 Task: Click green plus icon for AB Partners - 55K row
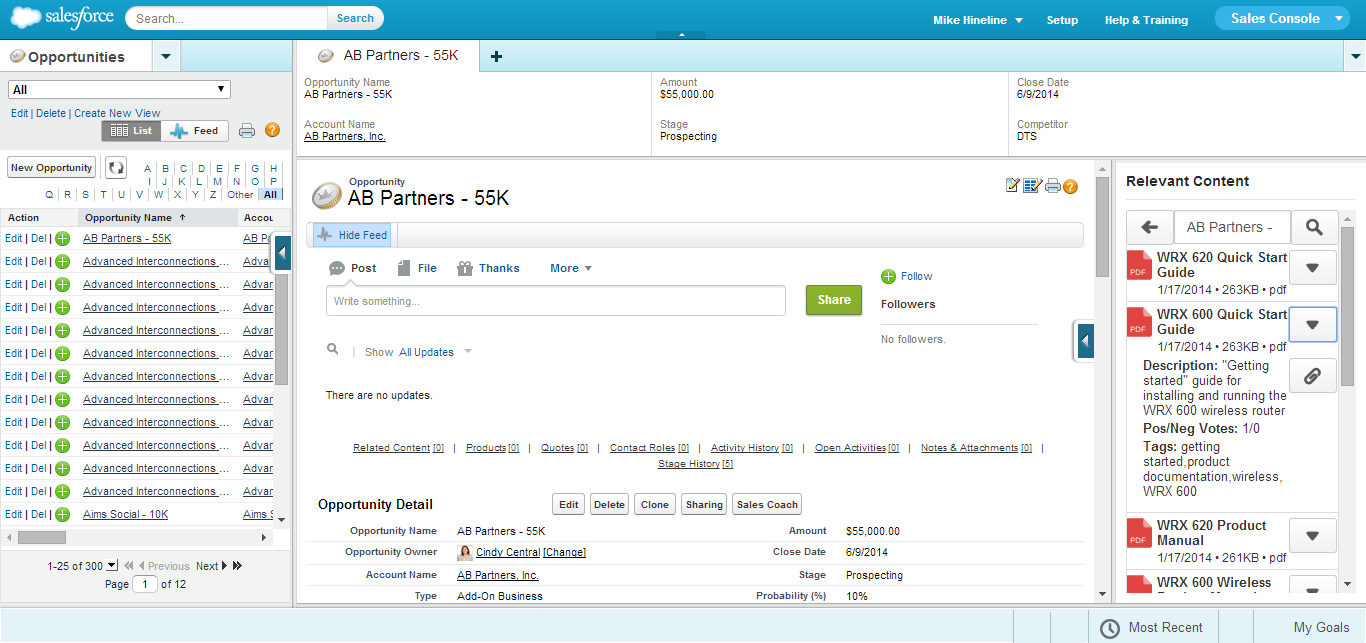(62, 238)
